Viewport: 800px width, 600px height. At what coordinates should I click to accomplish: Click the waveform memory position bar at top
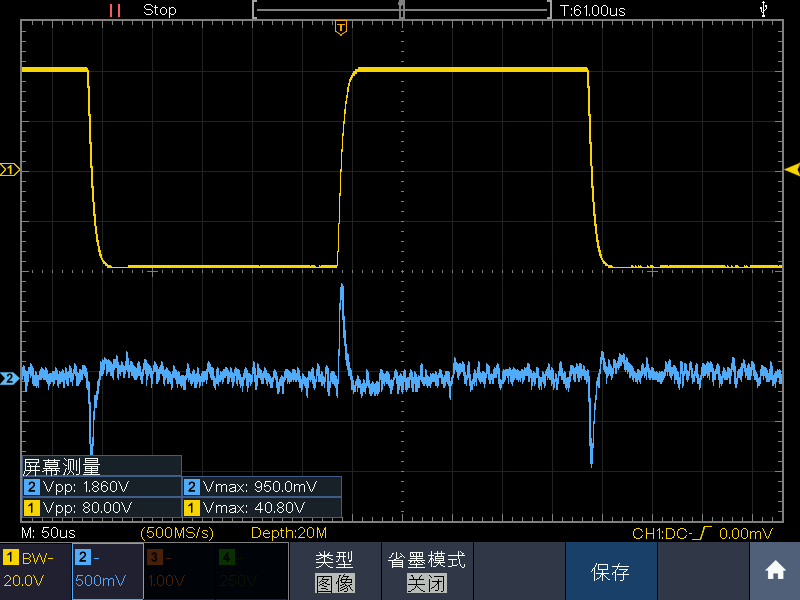[401, 10]
